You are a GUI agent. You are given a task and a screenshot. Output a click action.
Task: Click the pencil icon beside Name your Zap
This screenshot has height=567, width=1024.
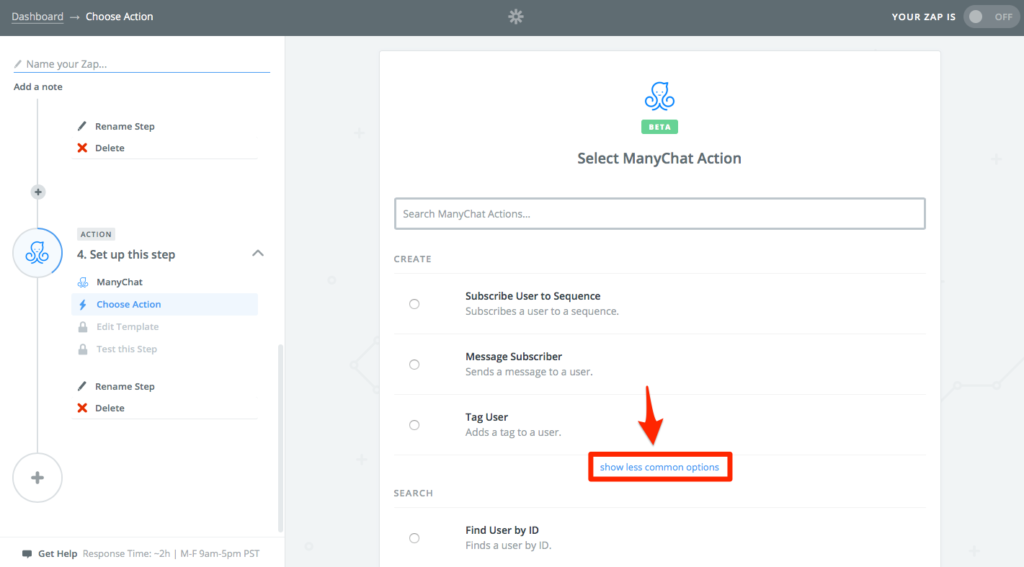tap(18, 64)
